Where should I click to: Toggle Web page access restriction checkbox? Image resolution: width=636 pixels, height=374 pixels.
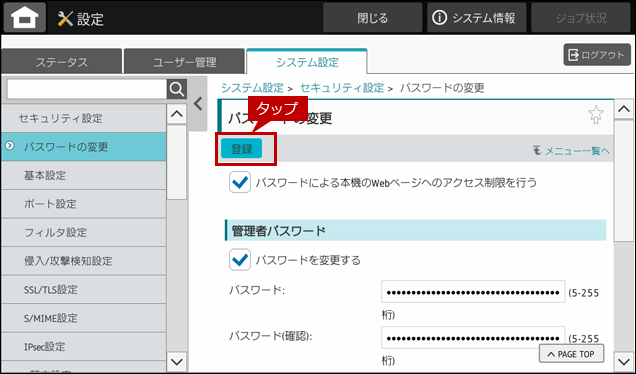pyautogui.click(x=240, y=182)
